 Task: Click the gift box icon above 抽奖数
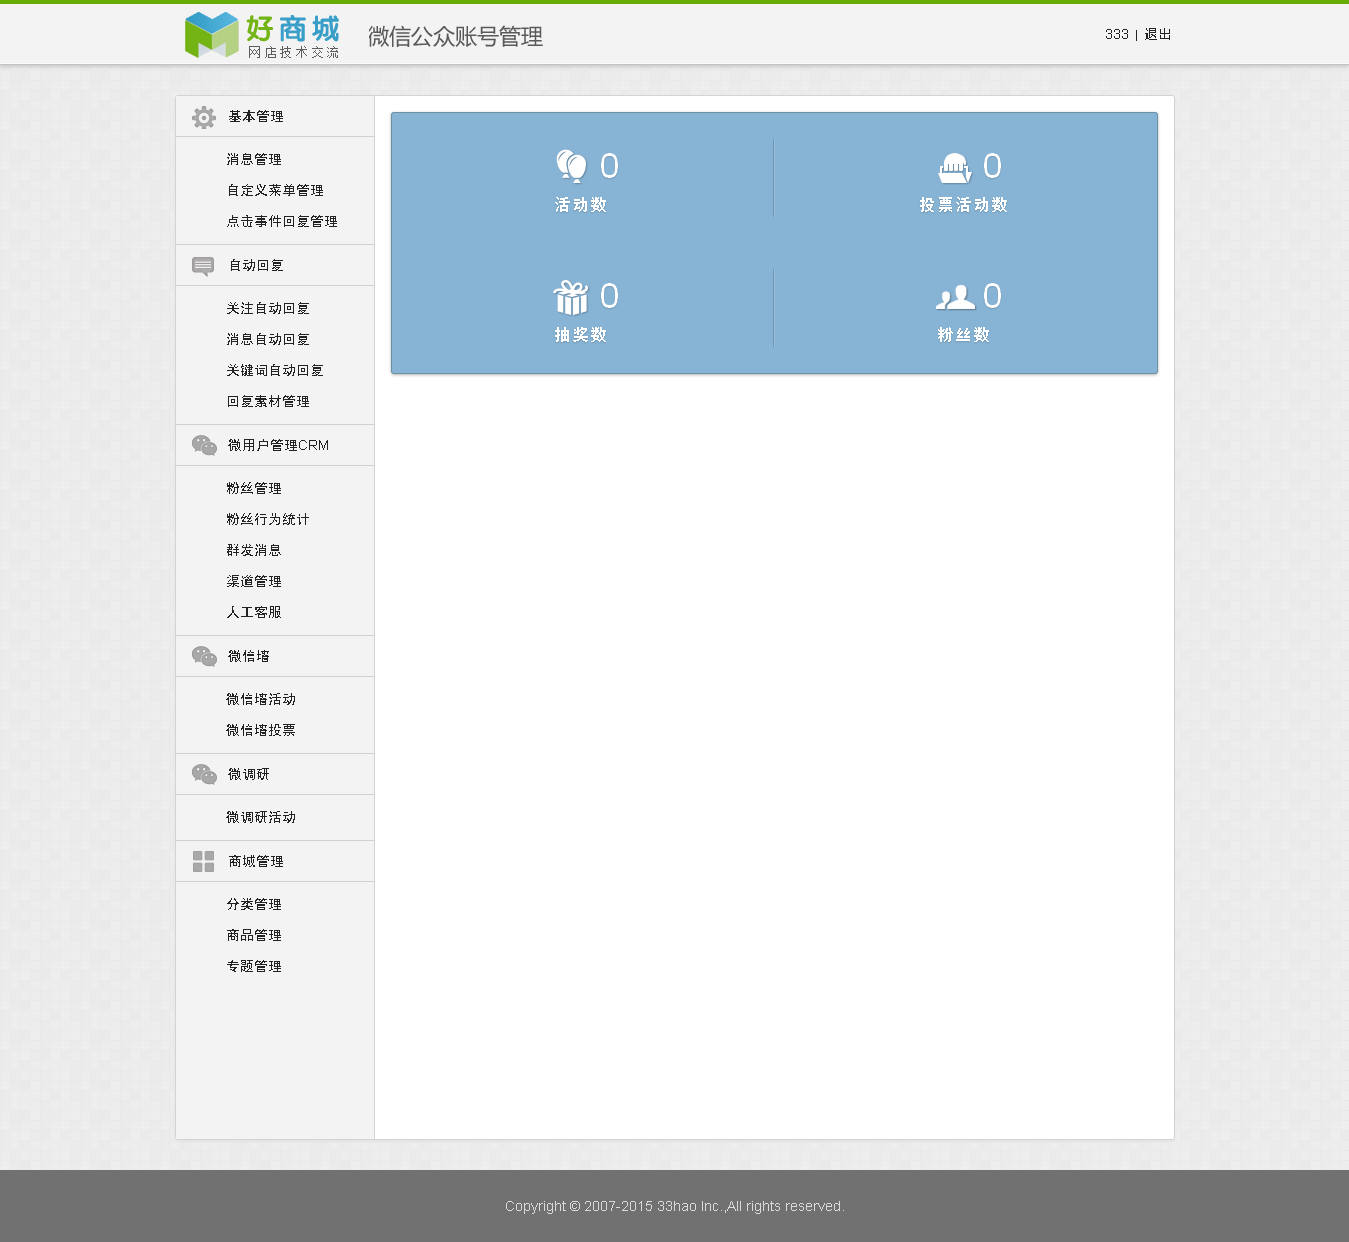[571, 297]
